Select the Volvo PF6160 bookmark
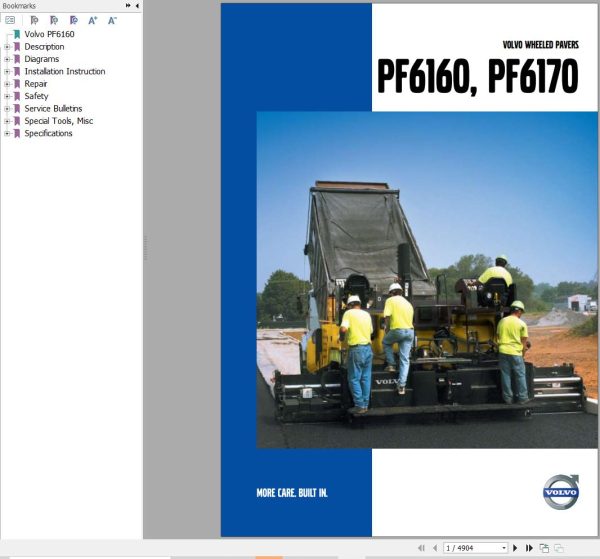 (x=49, y=34)
